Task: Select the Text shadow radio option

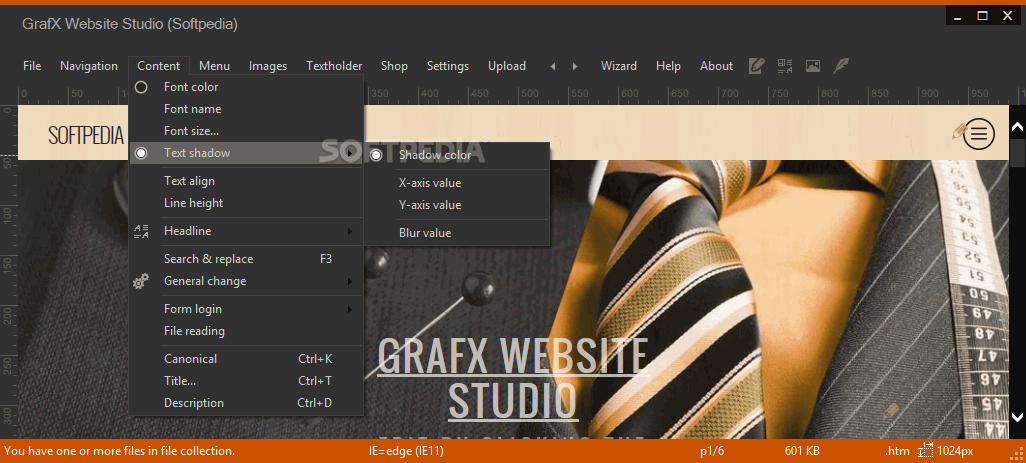Action: (141, 153)
